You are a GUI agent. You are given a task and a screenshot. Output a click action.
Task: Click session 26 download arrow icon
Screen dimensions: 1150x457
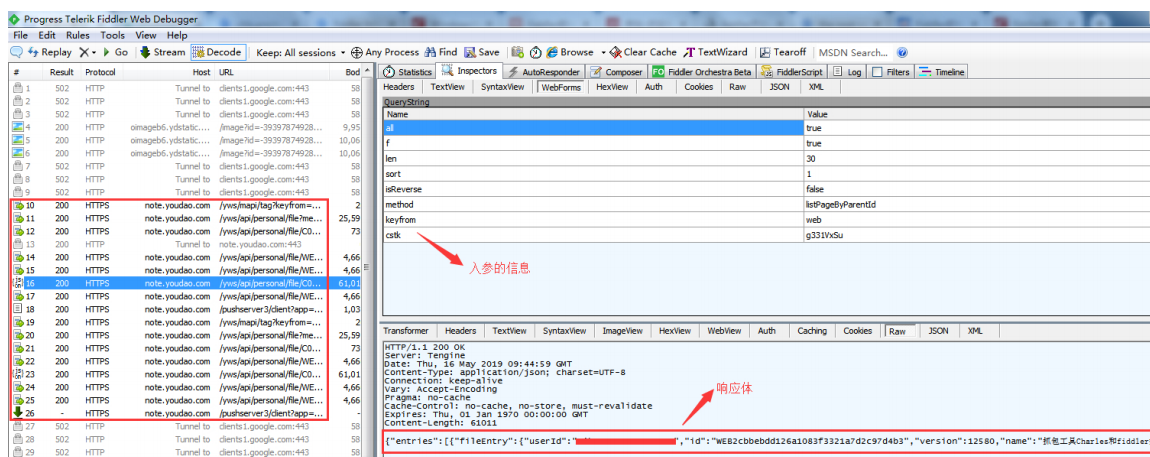click(x=18, y=413)
